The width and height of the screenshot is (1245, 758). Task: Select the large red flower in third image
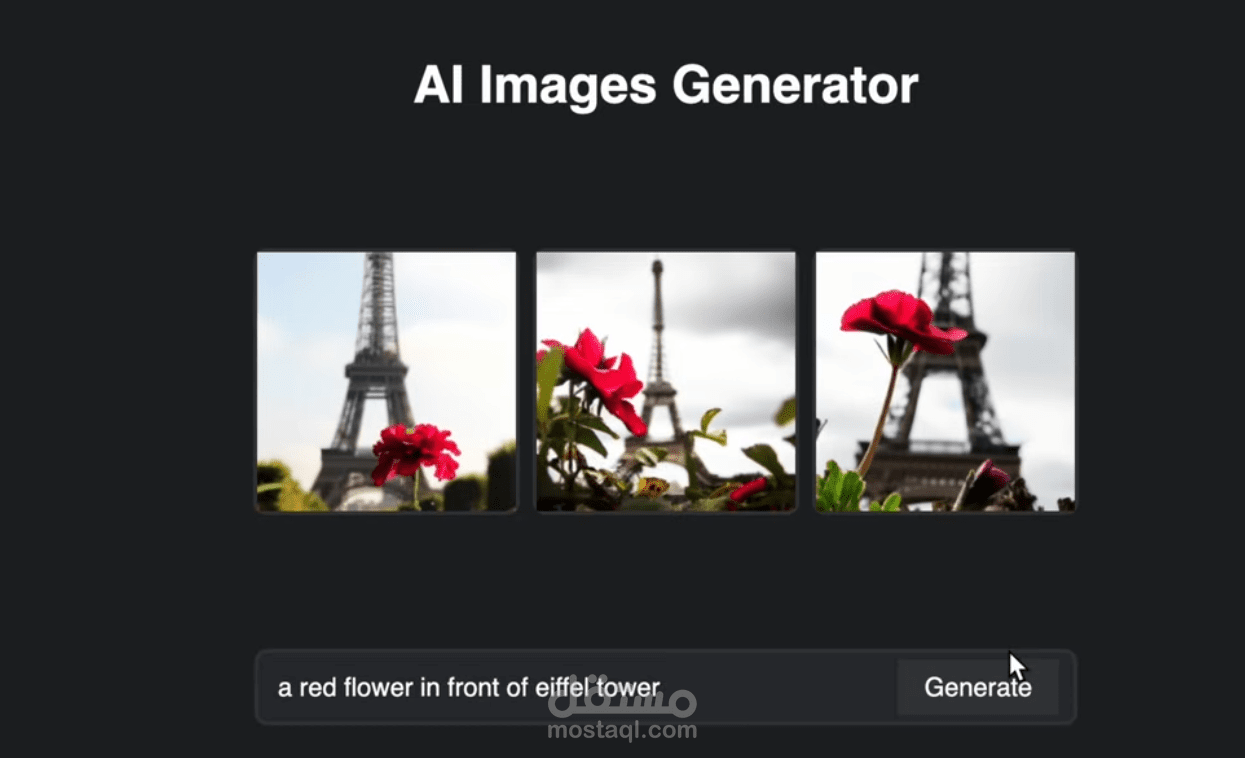(x=902, y=320)
